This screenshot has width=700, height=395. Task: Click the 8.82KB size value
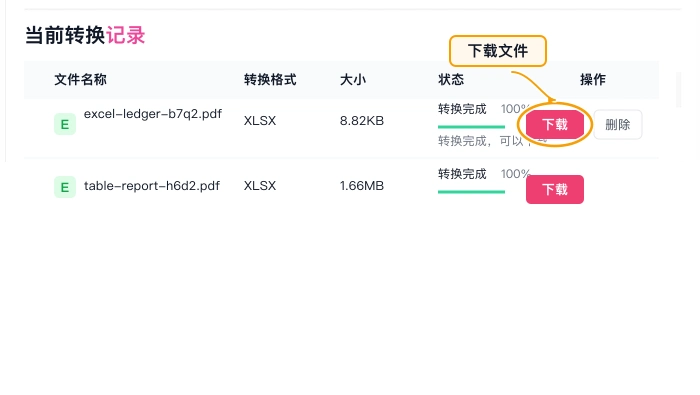pyautogui.click(x=362, y=121)
